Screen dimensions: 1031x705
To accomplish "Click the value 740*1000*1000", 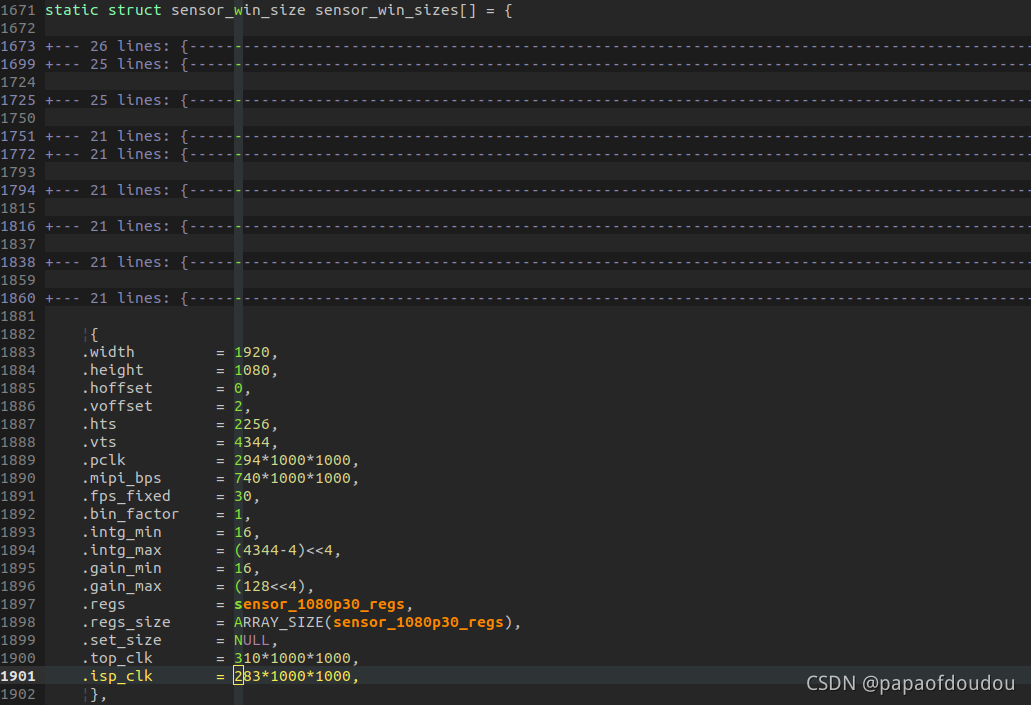I will [293, 478].
